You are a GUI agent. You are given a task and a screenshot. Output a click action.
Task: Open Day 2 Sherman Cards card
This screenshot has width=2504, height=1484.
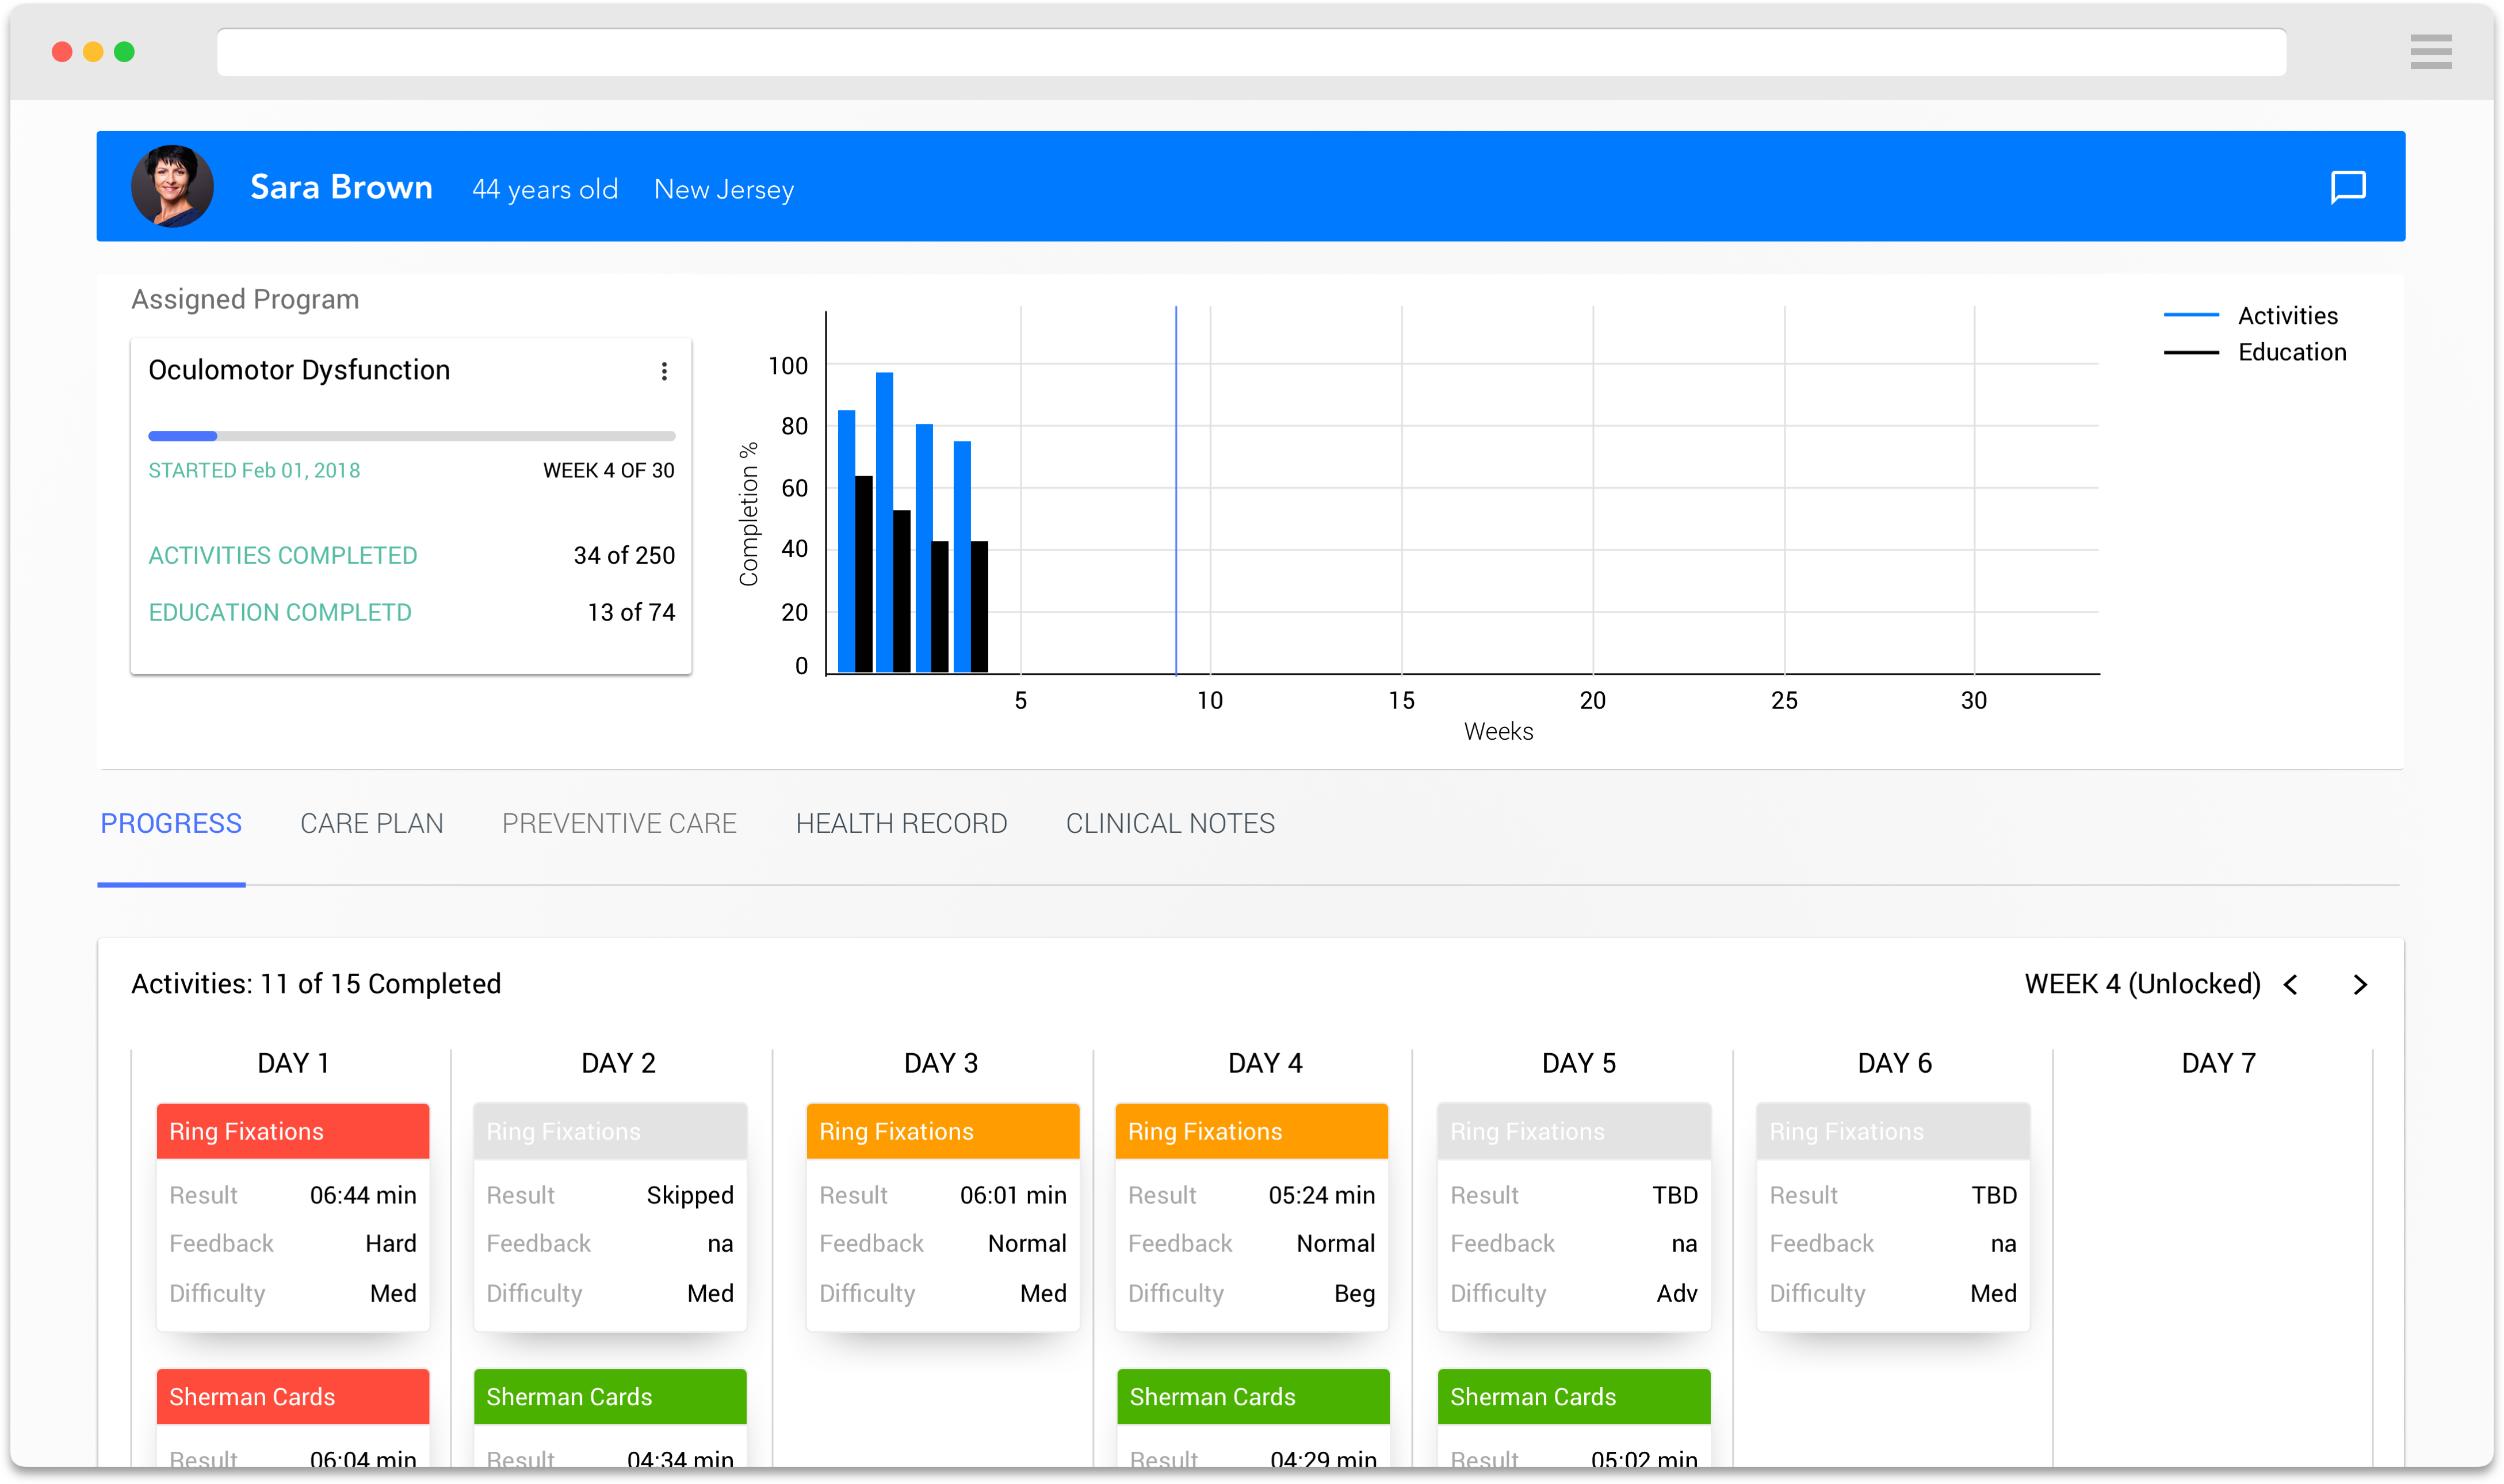click(610, 1418)
